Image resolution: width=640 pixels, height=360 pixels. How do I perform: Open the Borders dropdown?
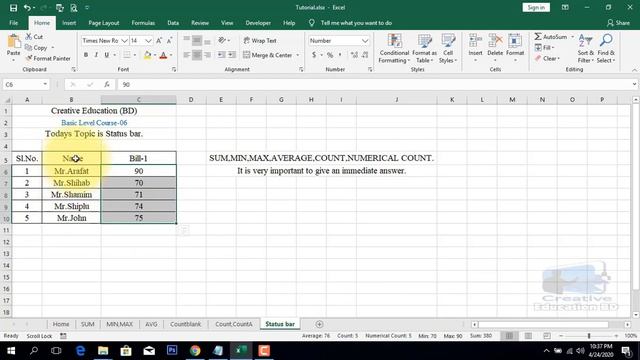tap(135, 55)
